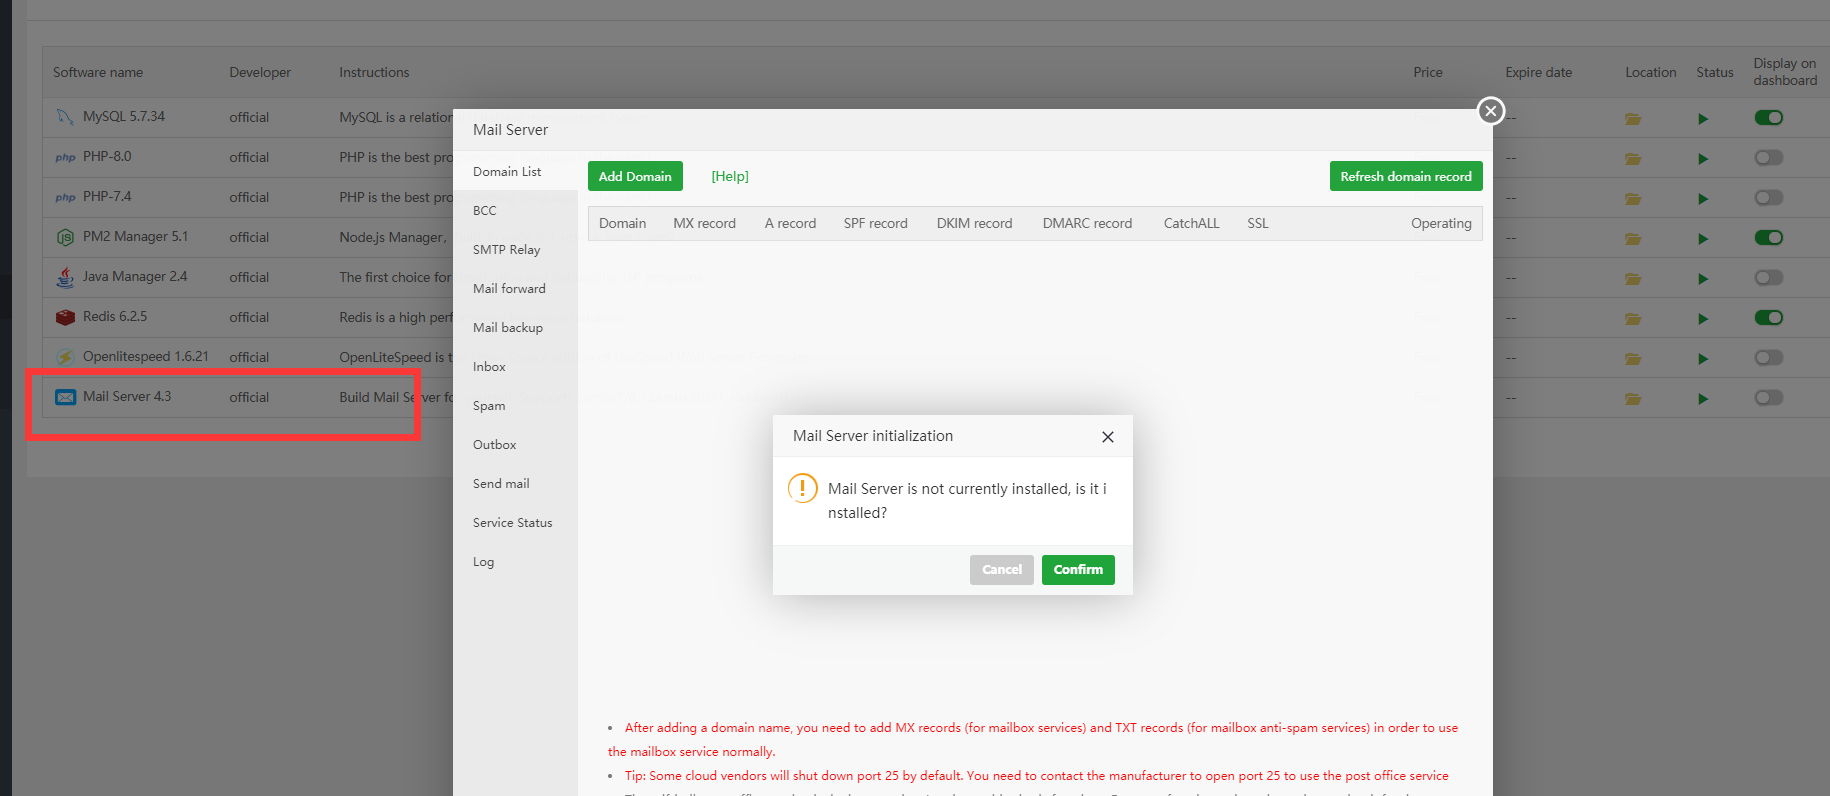Click the PM2 Manager status play icon

click(1703, 239)
